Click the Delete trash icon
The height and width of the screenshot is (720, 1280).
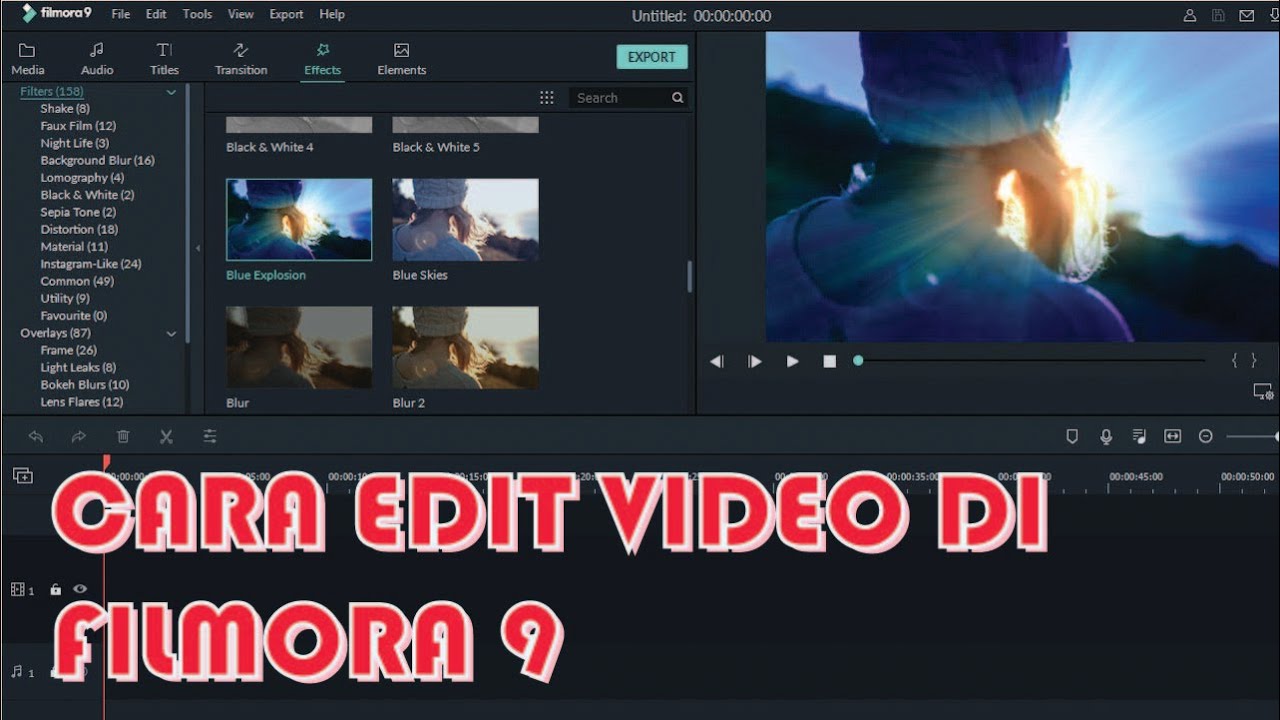tap(123, 436)
